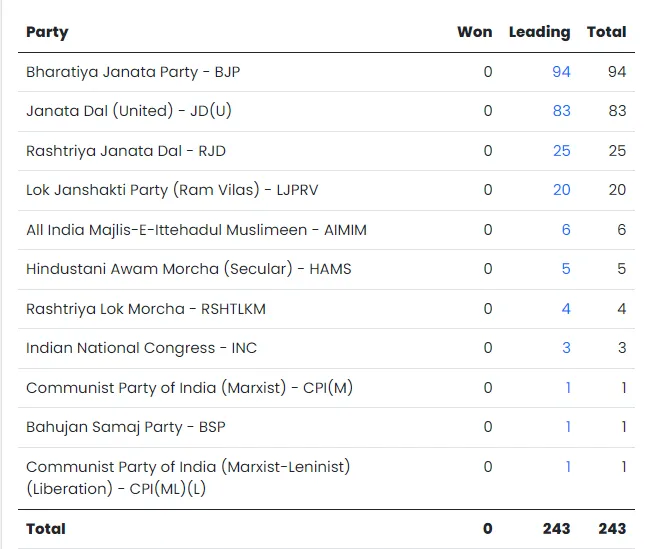Click the Total column header
Viewport: 651px width, 549px height.
606,32
